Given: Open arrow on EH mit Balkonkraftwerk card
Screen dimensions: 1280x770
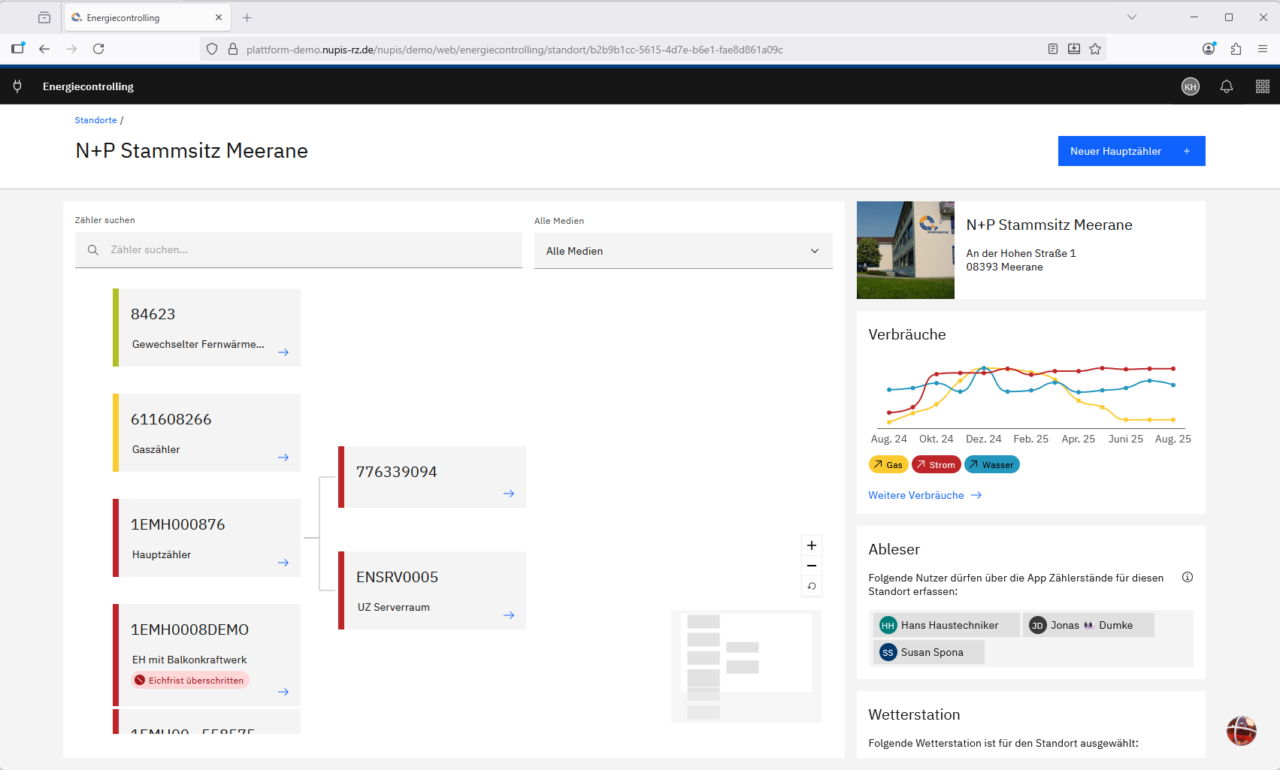Looking at the screenshot, I should (283, 692).
